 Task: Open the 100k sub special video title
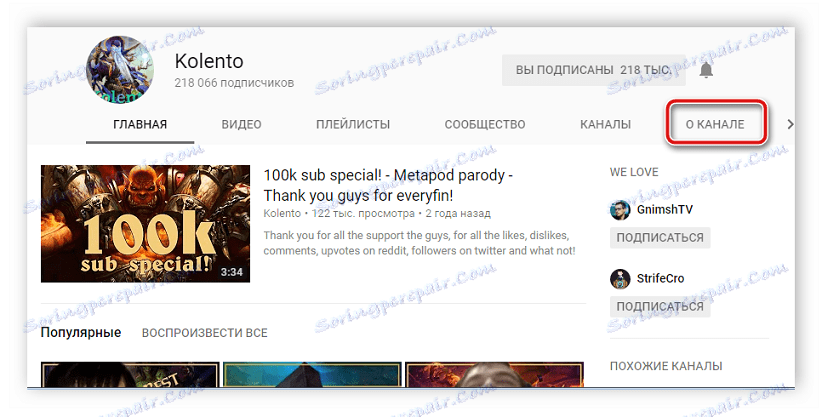[388, 185]
